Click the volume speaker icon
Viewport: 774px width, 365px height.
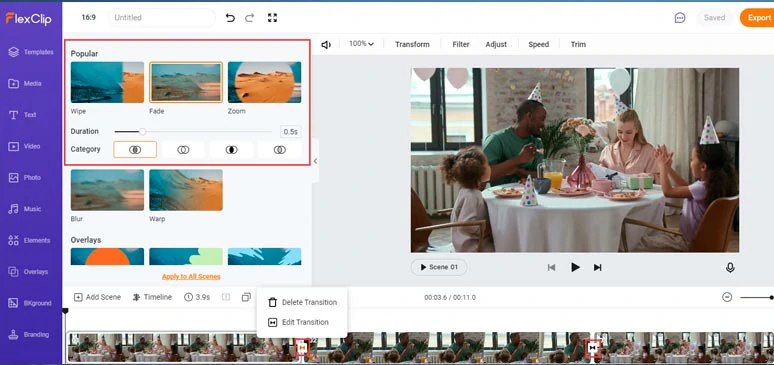(x=326, y=44)
